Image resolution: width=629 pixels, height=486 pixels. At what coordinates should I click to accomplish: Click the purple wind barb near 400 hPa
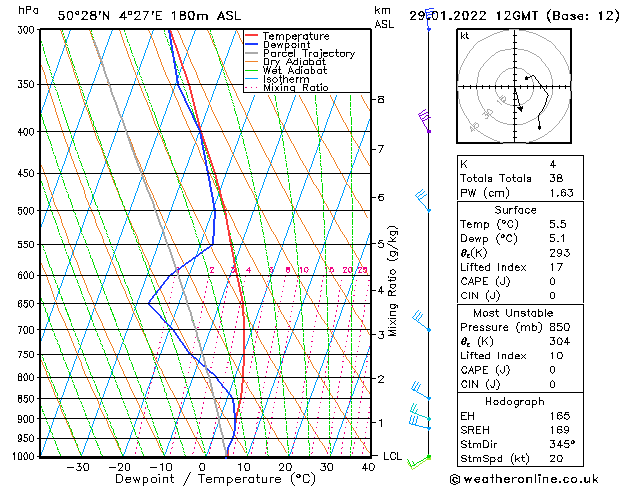point(425,121)
